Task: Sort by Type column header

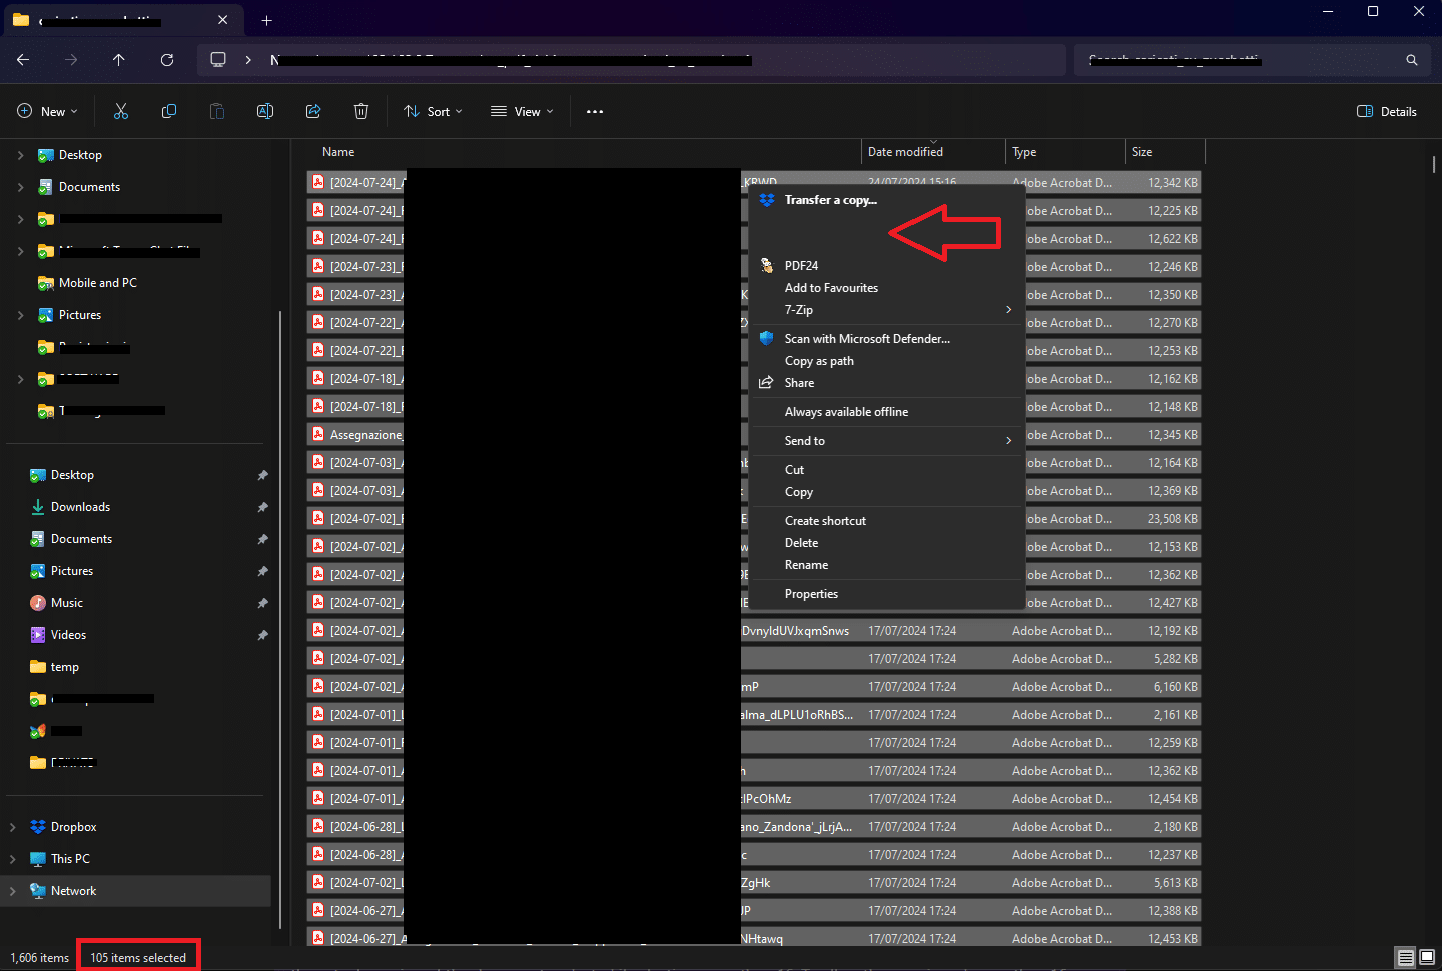Action: click(x=1024, y=152)
